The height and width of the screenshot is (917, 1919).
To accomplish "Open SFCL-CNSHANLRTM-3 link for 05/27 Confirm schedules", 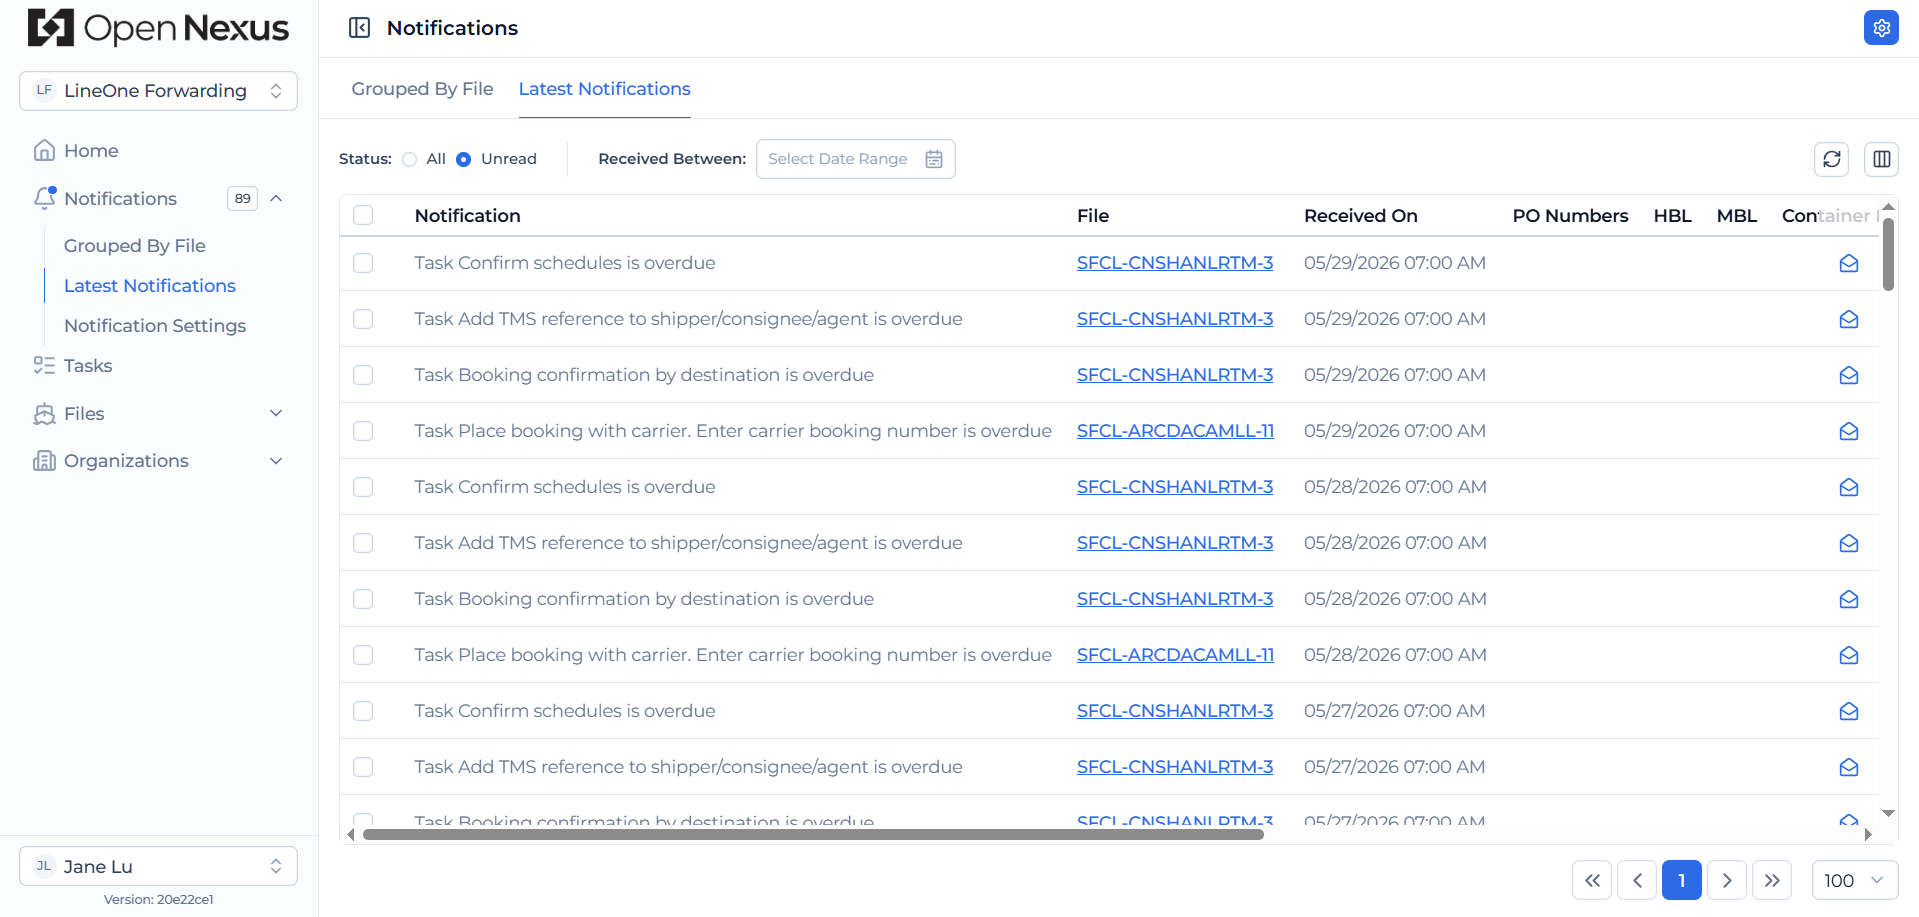I will pos(1175,711).
